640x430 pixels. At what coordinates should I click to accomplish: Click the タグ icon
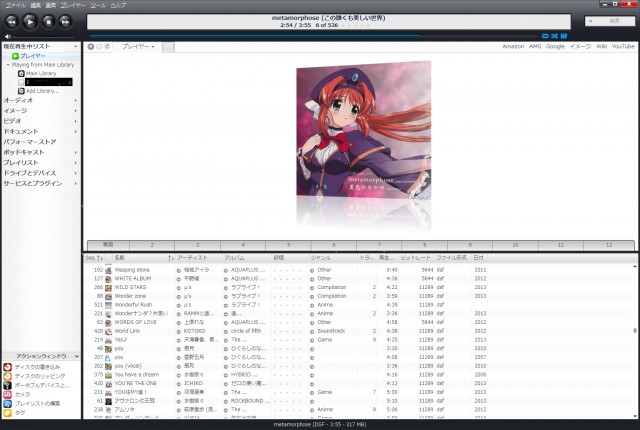point(7,413)
